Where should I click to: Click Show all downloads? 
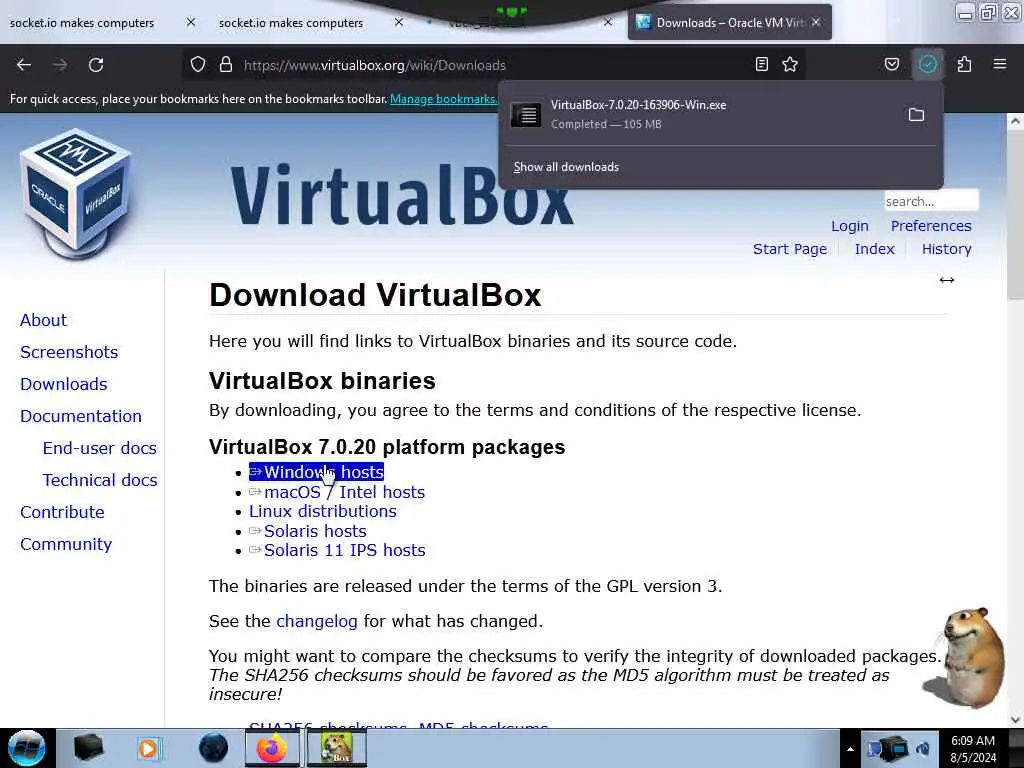coord(566,167)
